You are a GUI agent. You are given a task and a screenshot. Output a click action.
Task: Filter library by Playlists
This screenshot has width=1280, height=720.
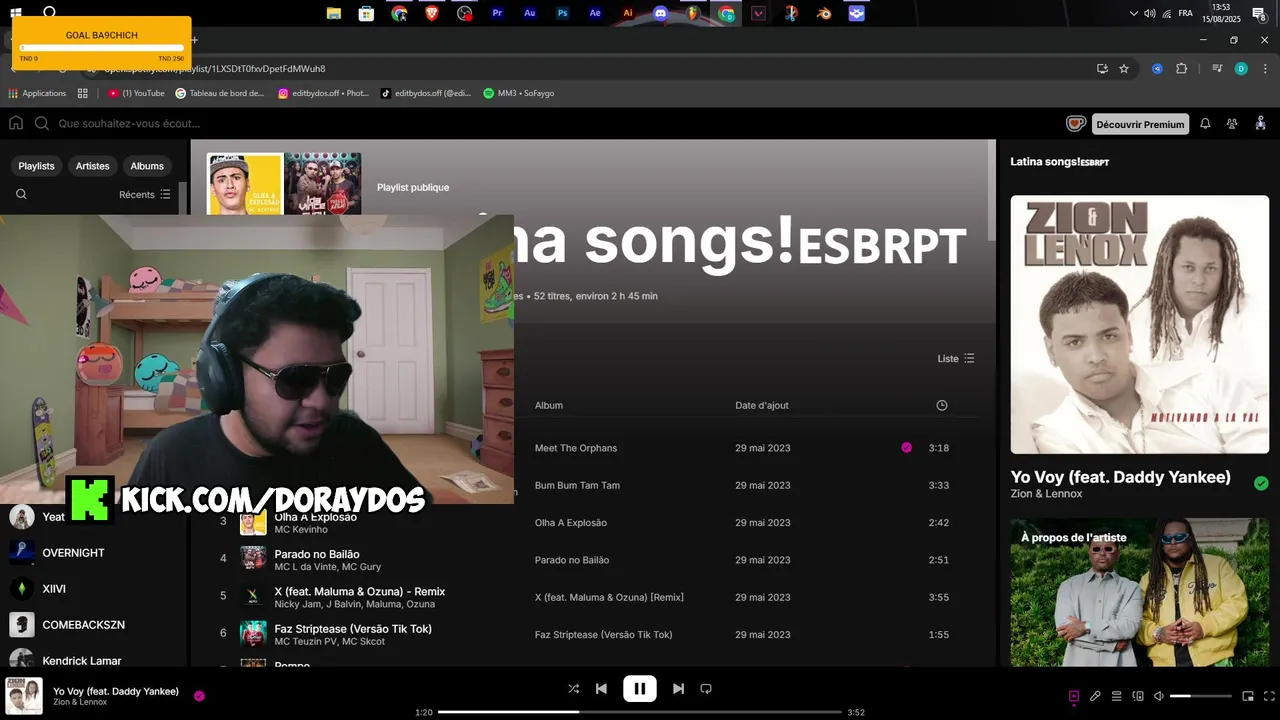coord(36,166)
